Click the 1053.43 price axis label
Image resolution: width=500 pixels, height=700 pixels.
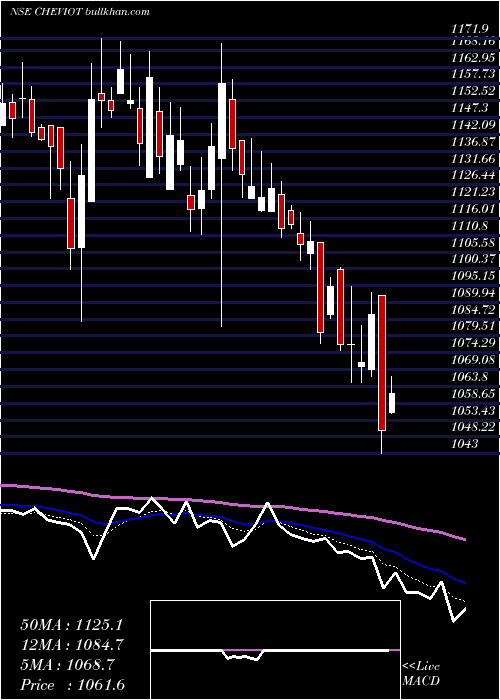pyautogui.click(x=473, y=410)
